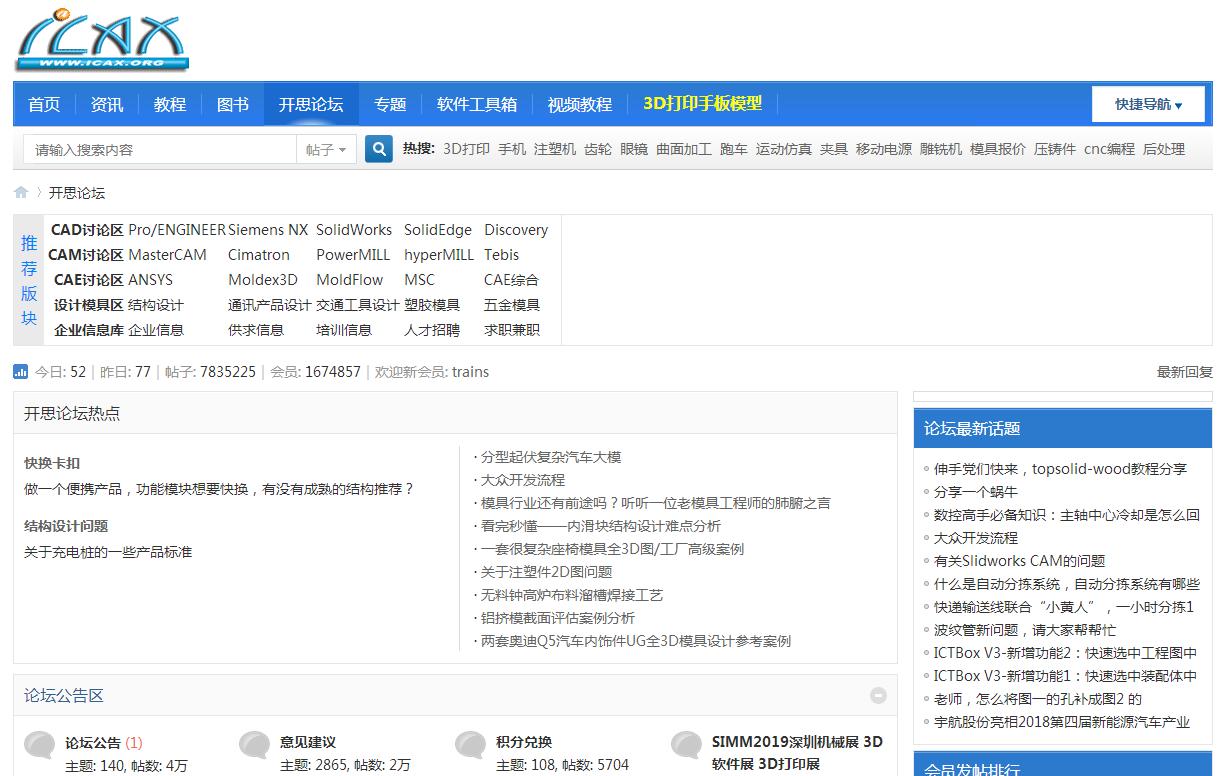Viewport: 1227px width, 776px height.
Task: Click the blue magnifier search icon
Action: (378, 148)
